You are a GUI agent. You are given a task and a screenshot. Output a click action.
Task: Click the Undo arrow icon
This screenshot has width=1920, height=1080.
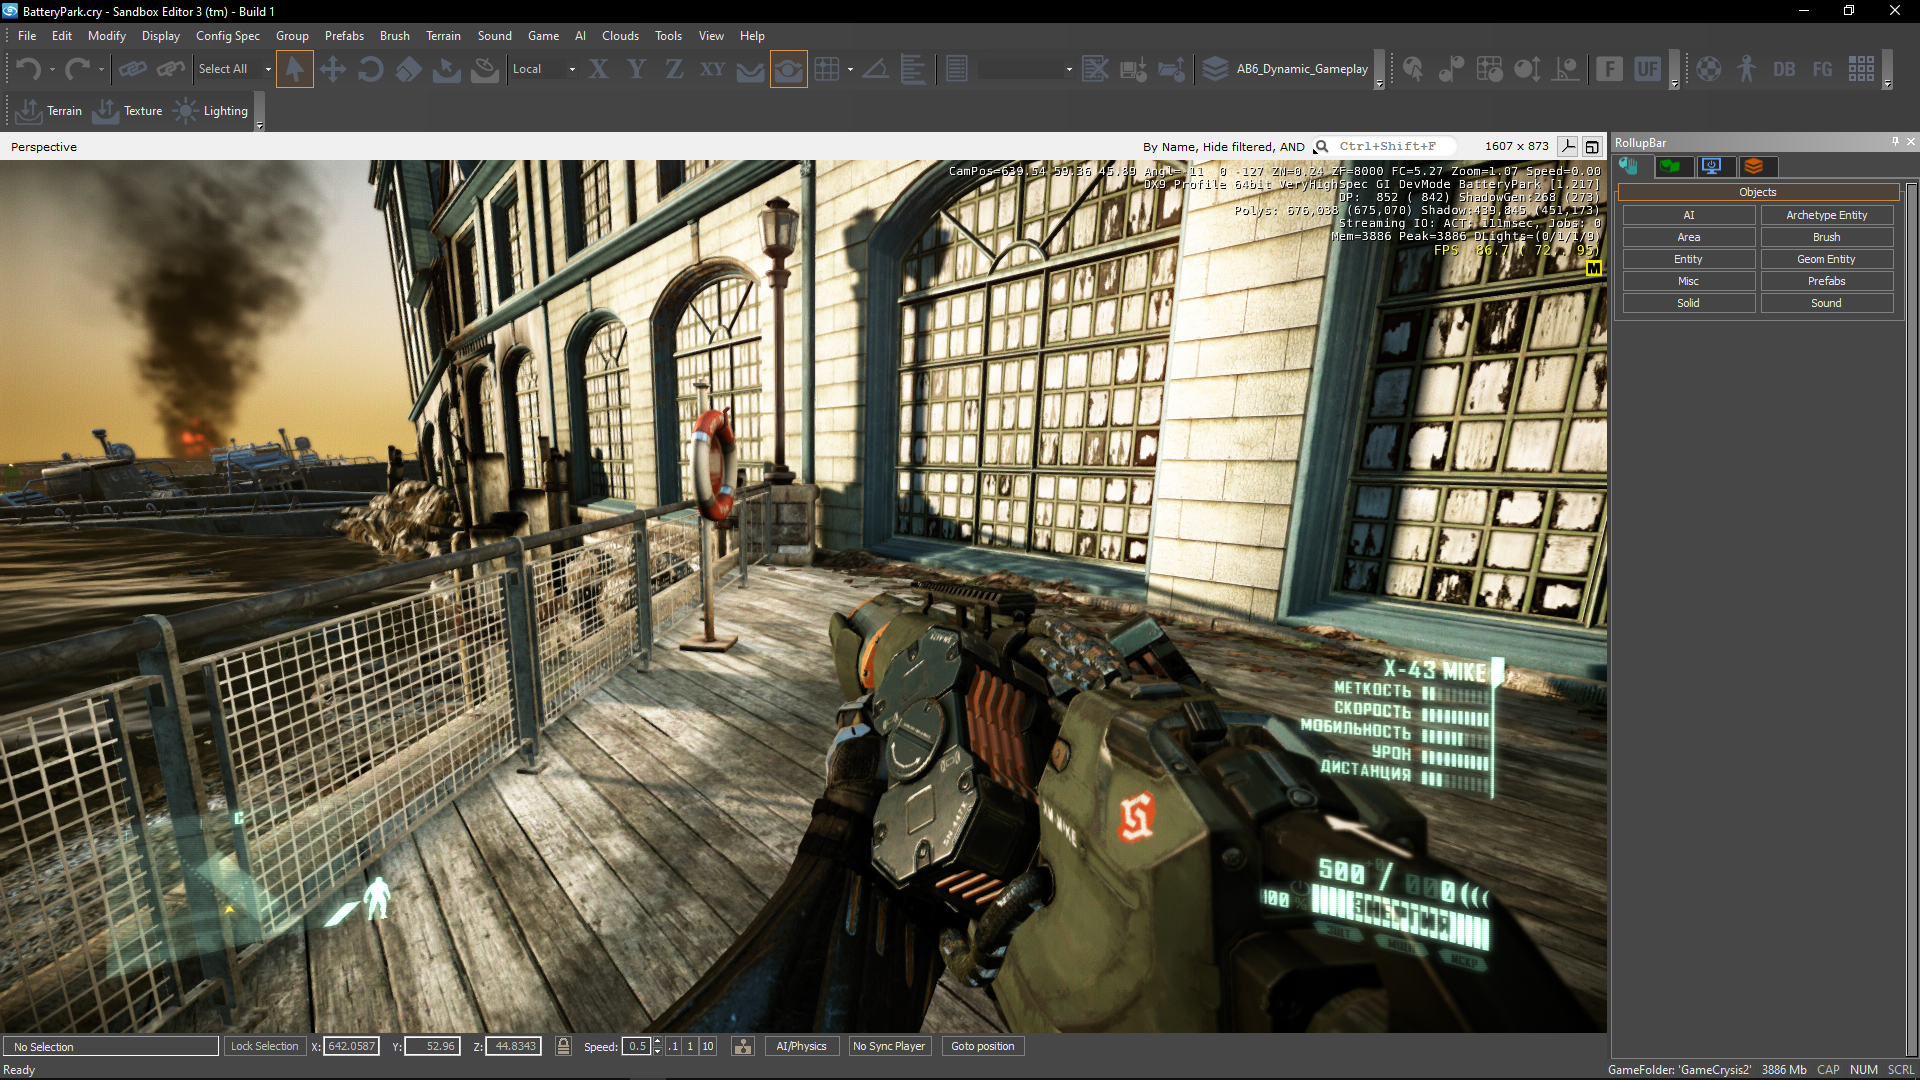click(28, 69)
